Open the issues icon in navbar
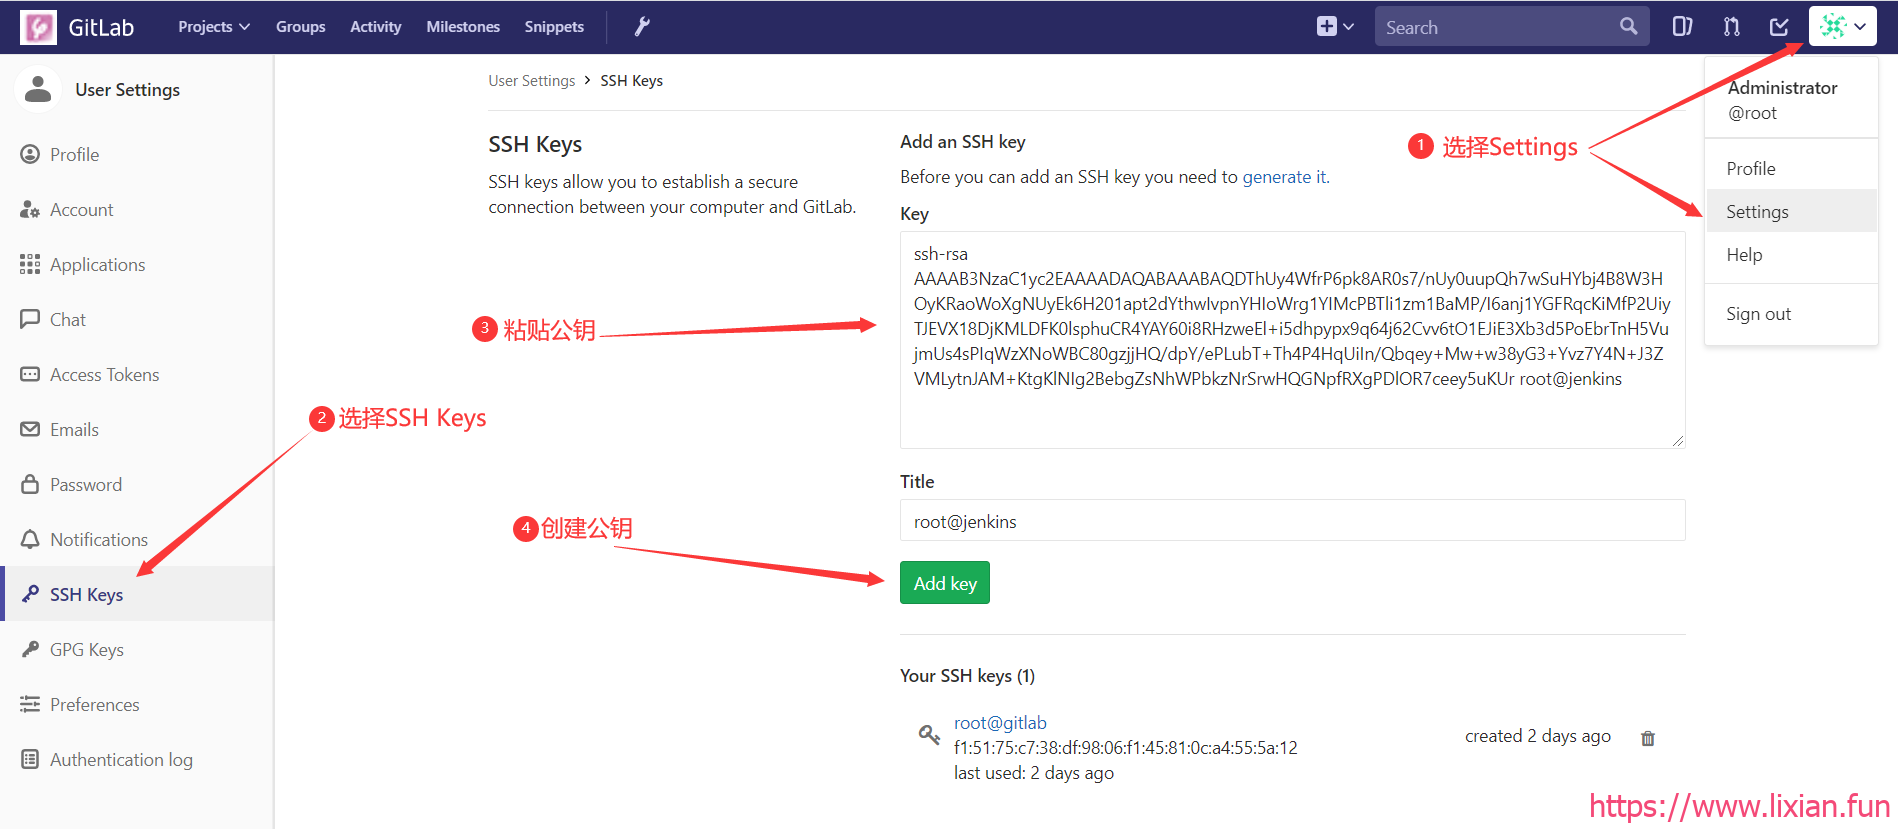Image resolution: width=1898 pixels, height=829 pixels. (1683, 27)
